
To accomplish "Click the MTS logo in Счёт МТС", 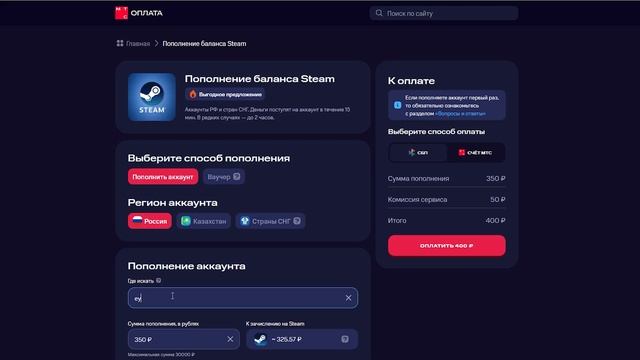I will (462, 153).
